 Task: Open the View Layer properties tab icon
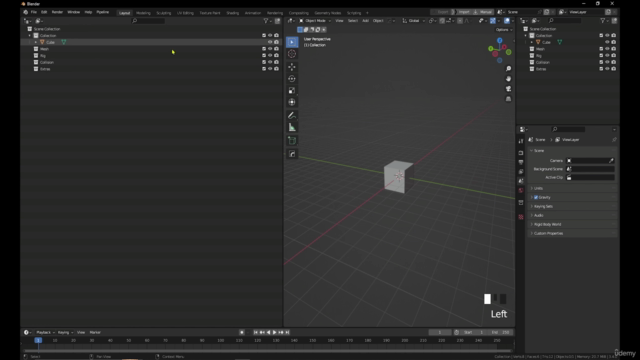coord(521,172)
